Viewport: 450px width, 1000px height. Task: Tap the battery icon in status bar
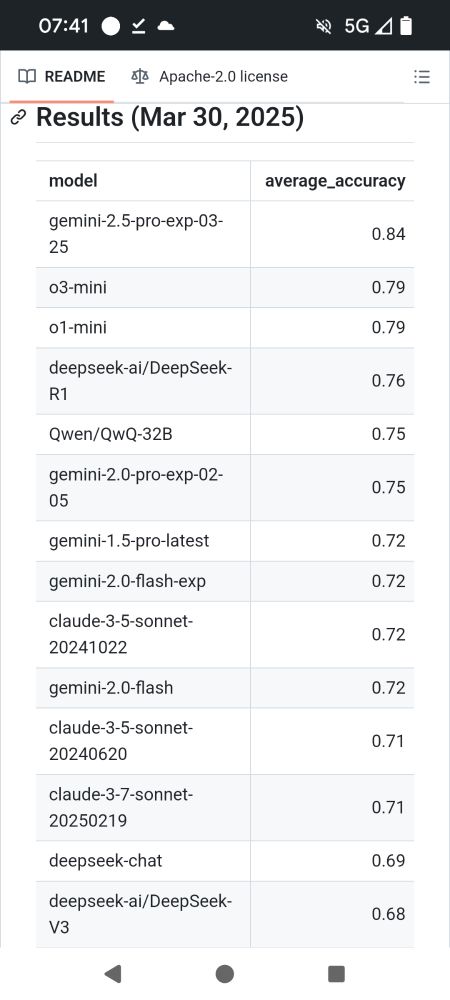point(406,26)
